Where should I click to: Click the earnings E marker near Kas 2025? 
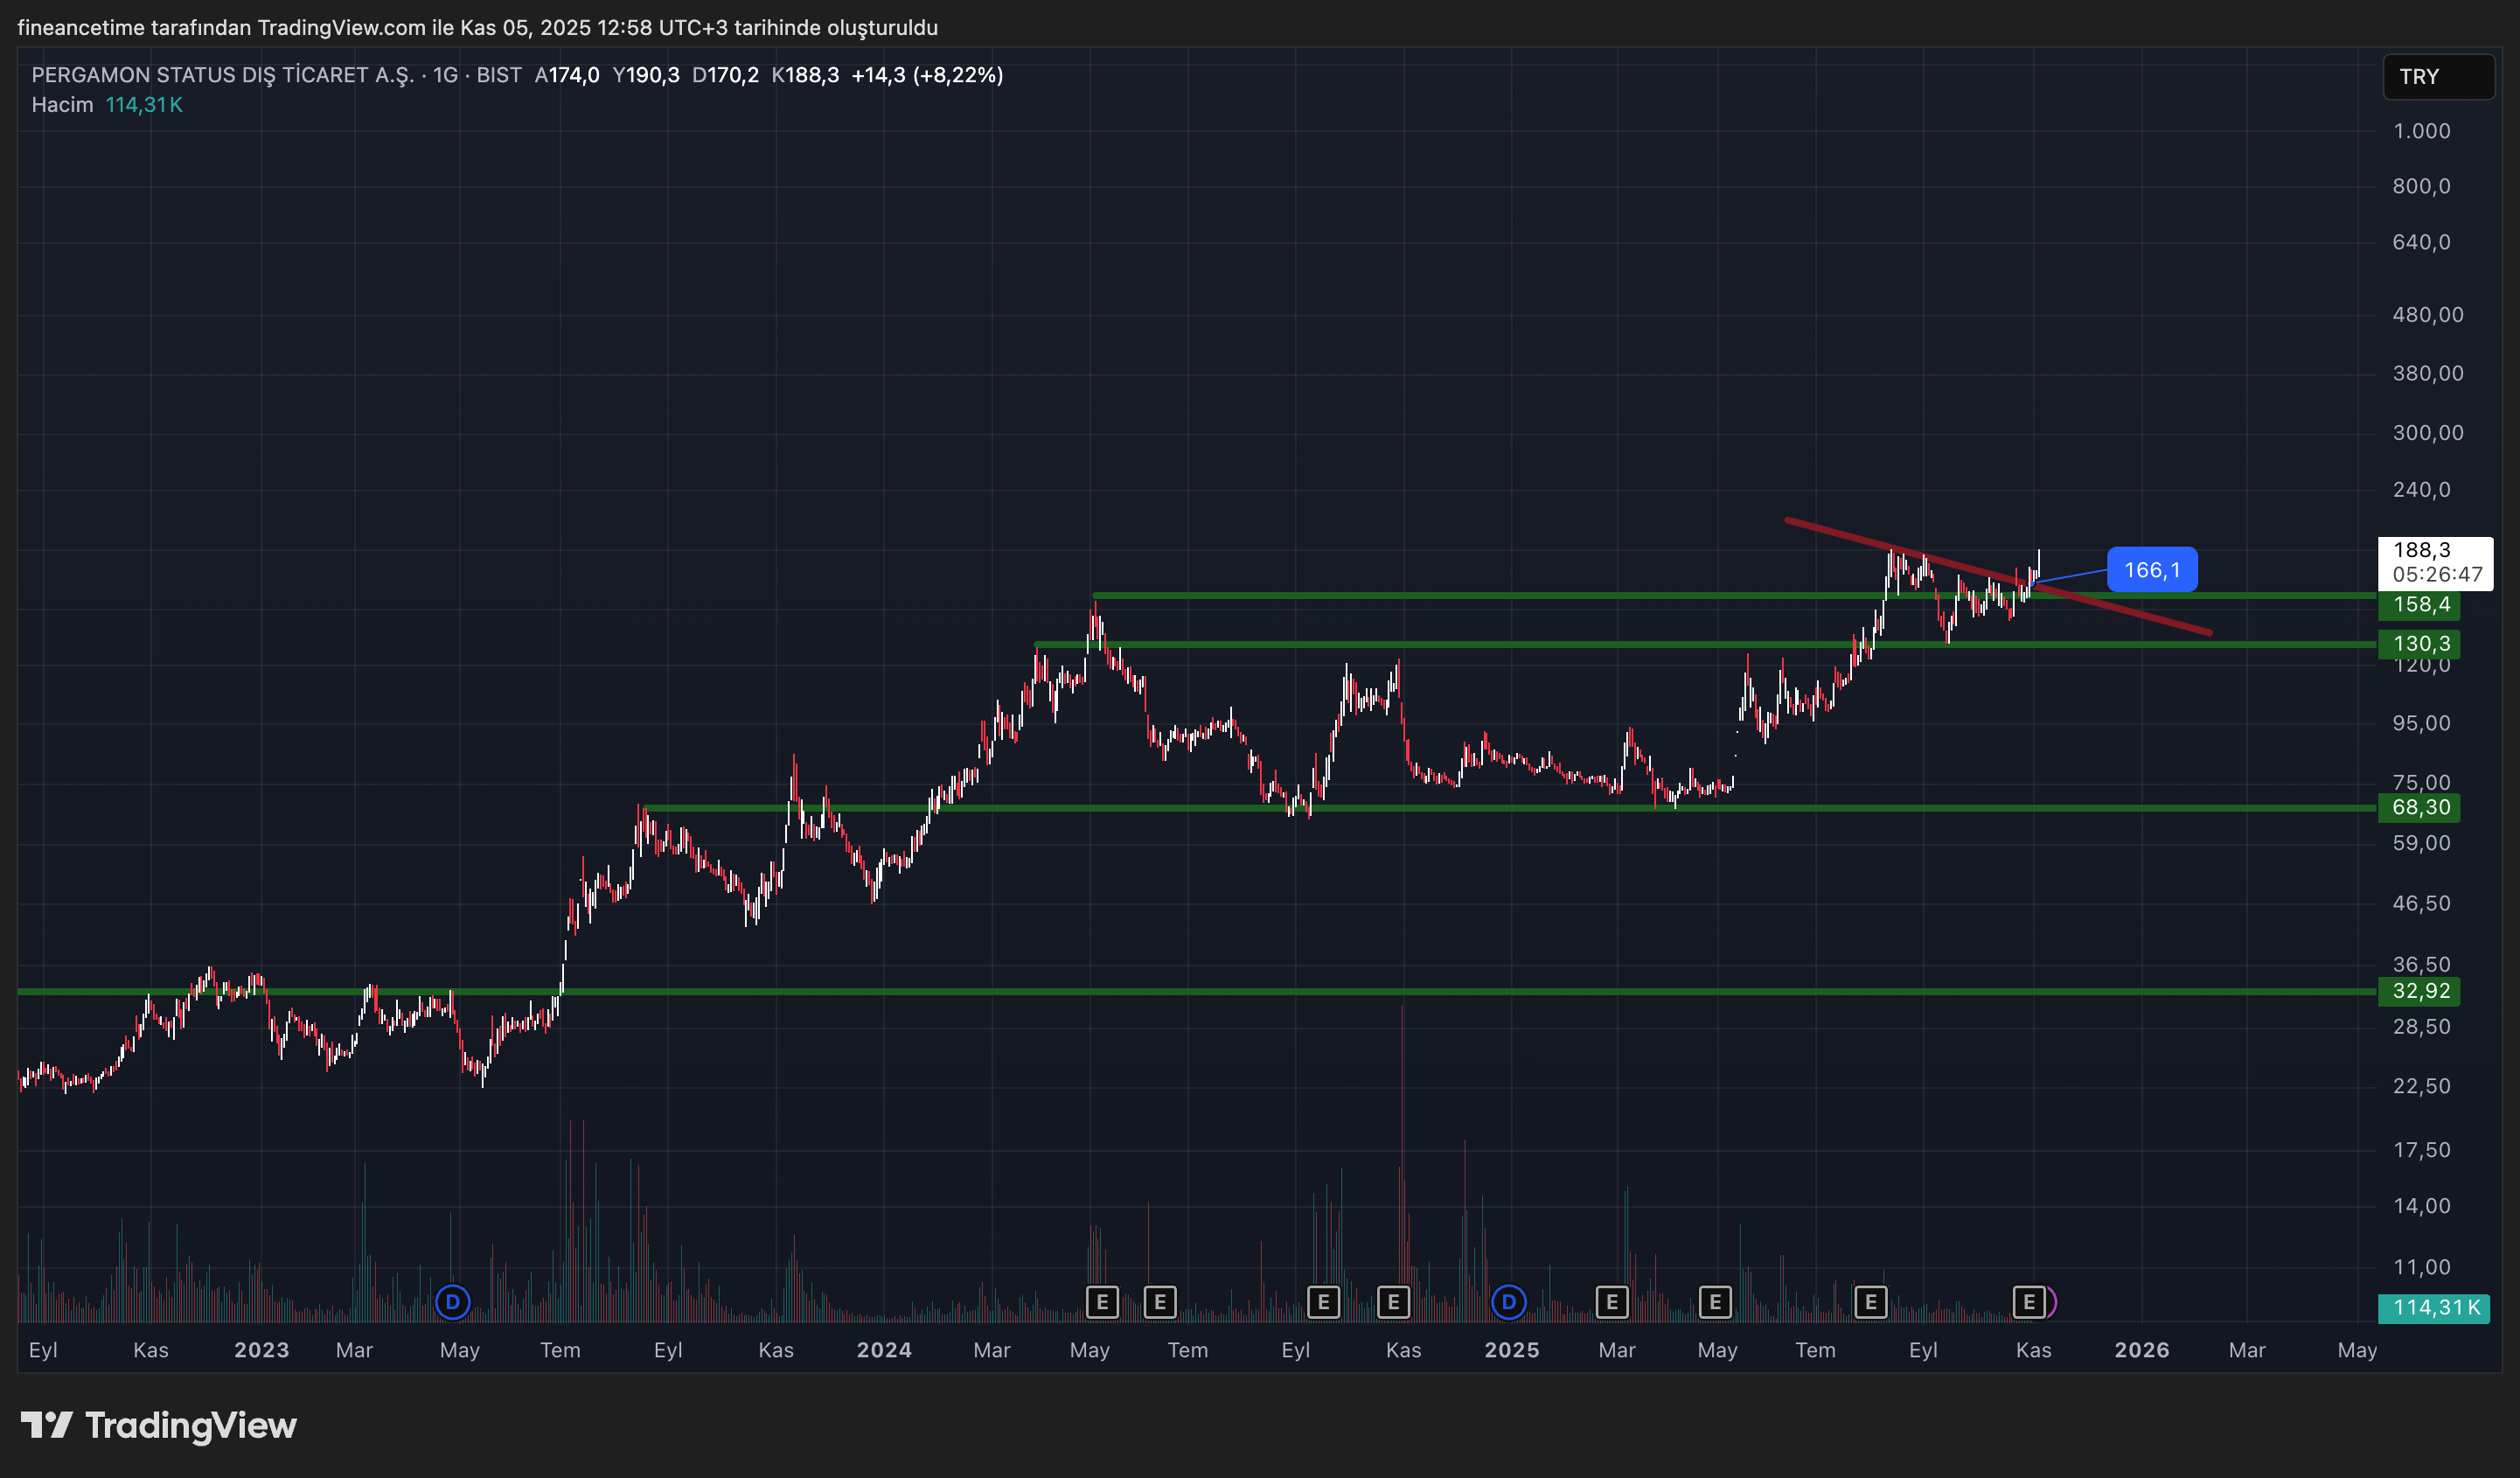click(x=2029, y=1302)
